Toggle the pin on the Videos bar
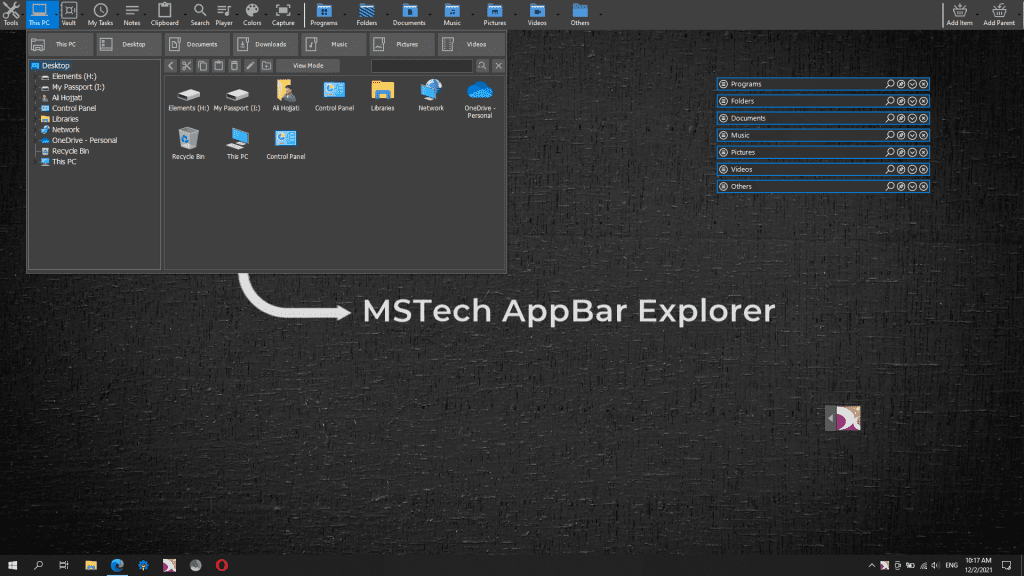The width and height of the screenshot is (1024, 576). point(902,169)
